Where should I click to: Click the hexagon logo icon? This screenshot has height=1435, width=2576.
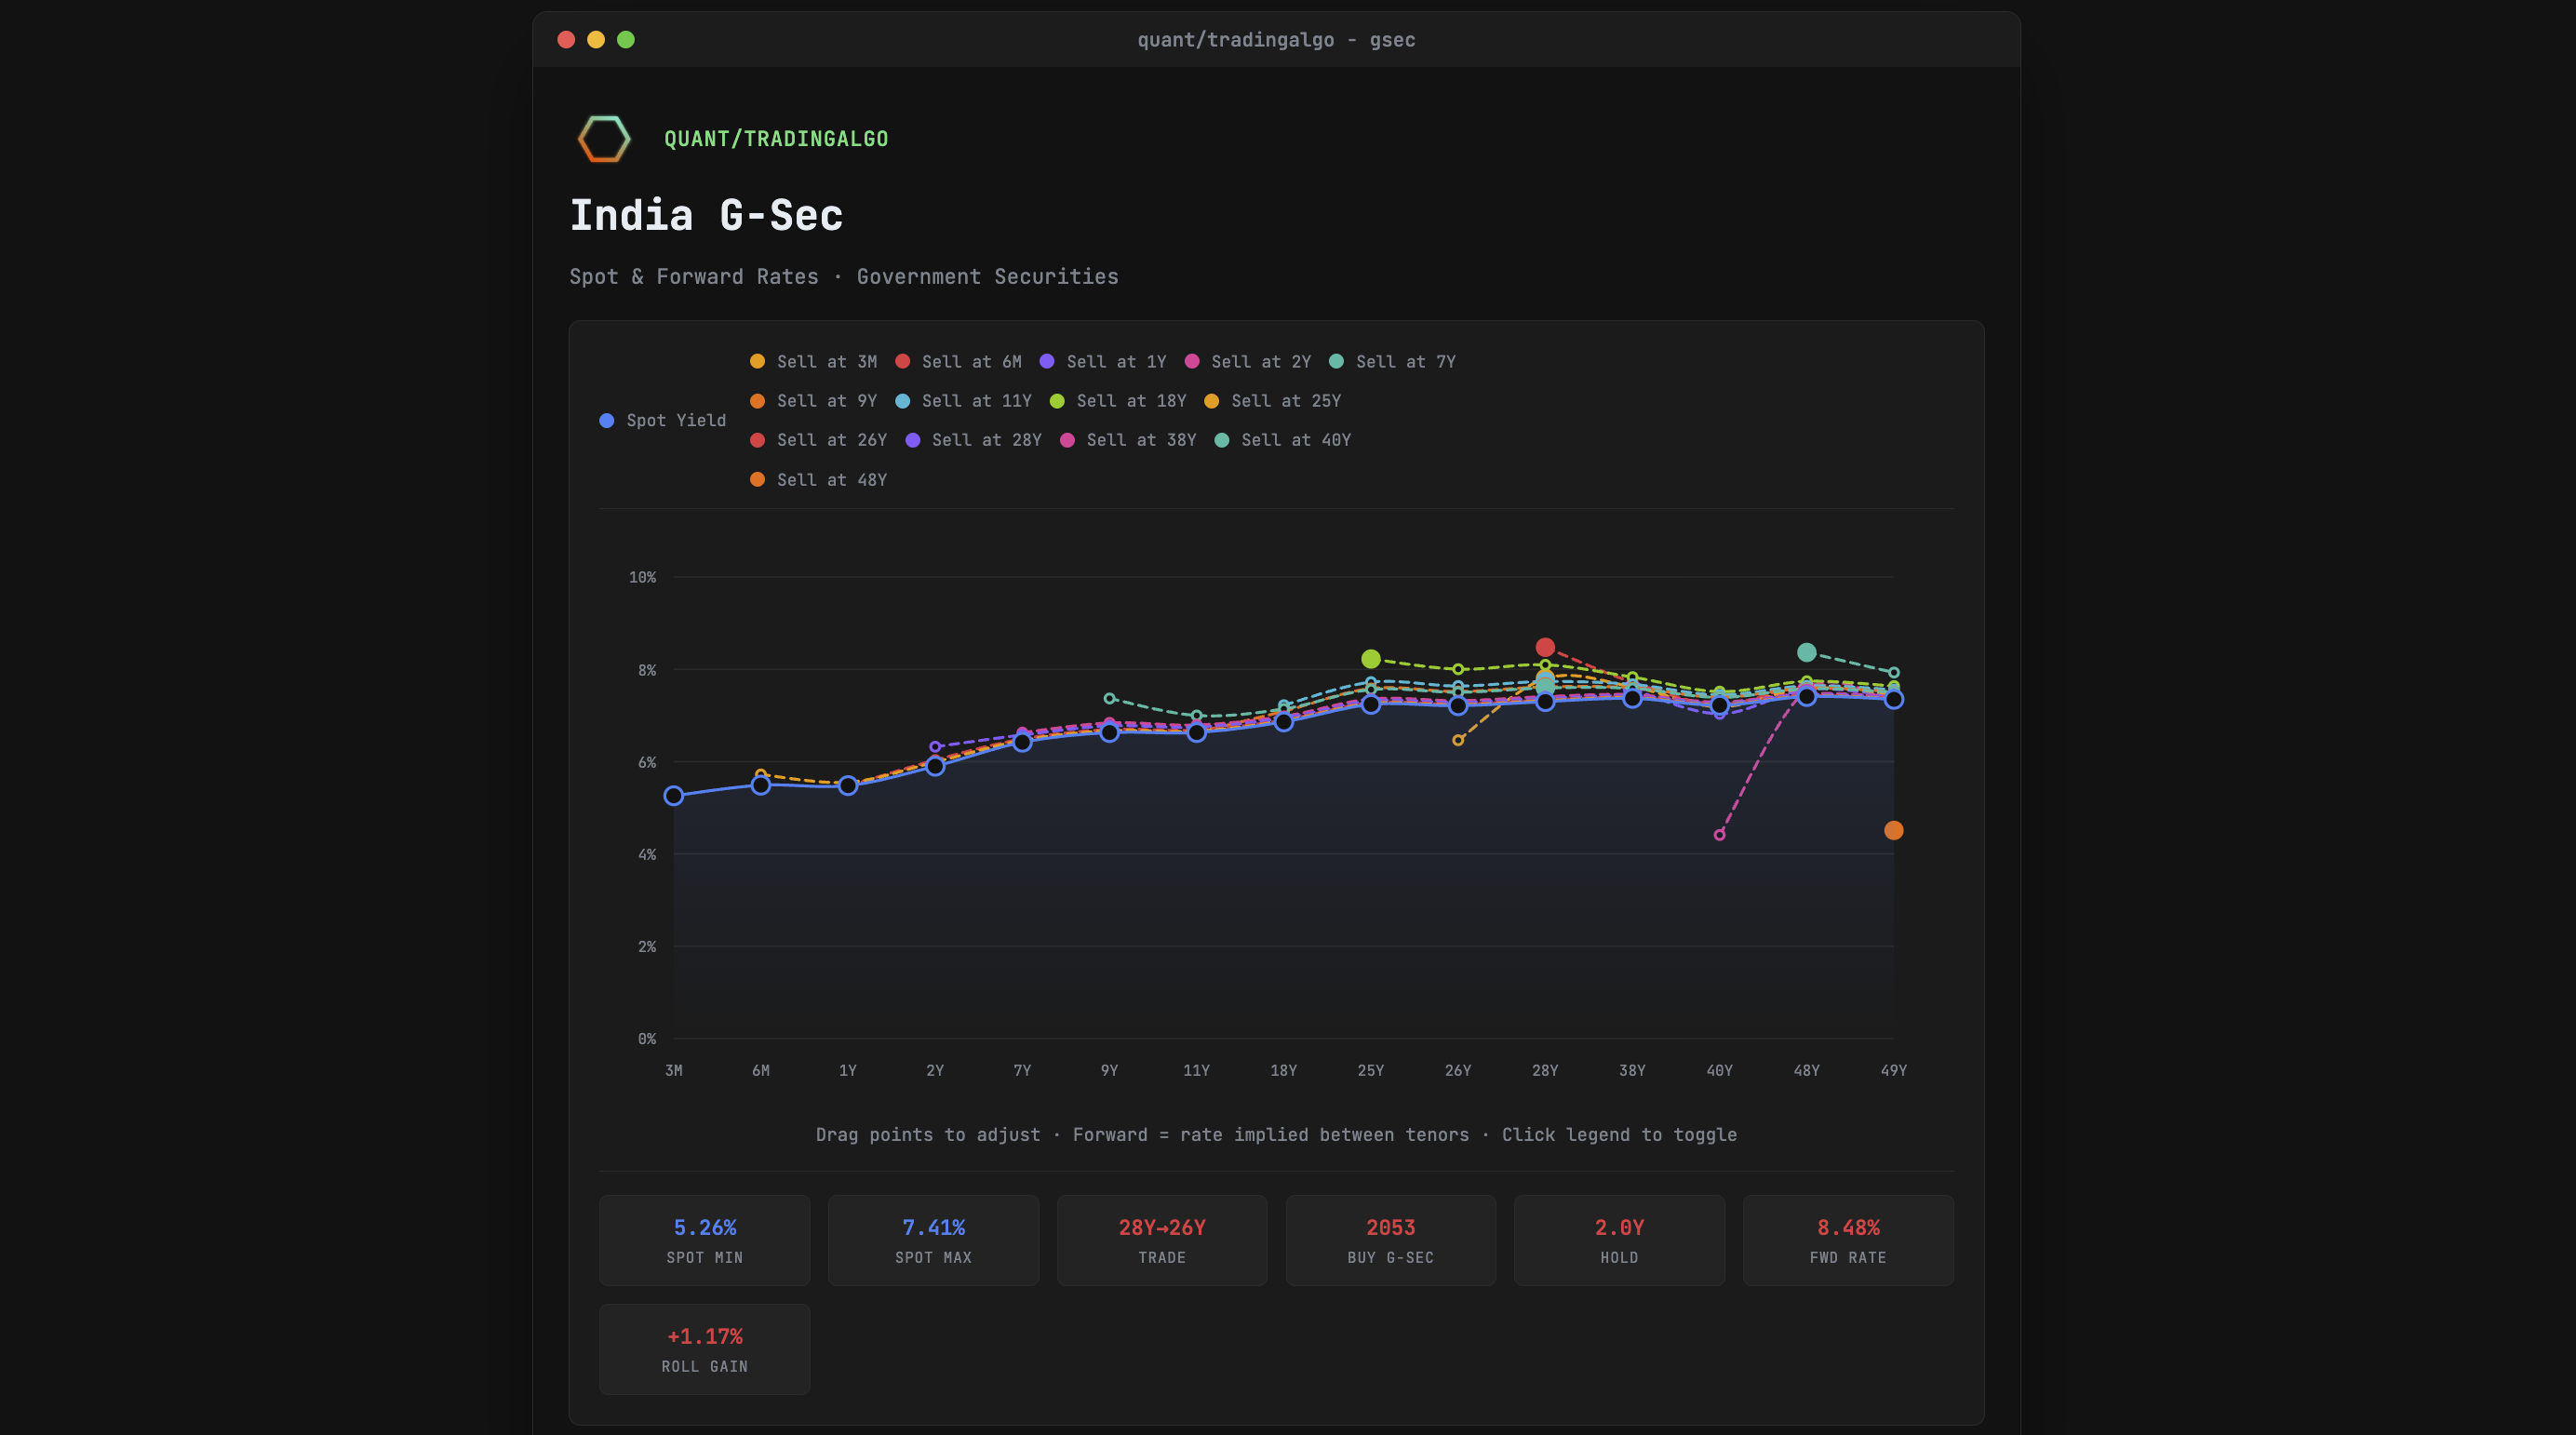point(604,139)
